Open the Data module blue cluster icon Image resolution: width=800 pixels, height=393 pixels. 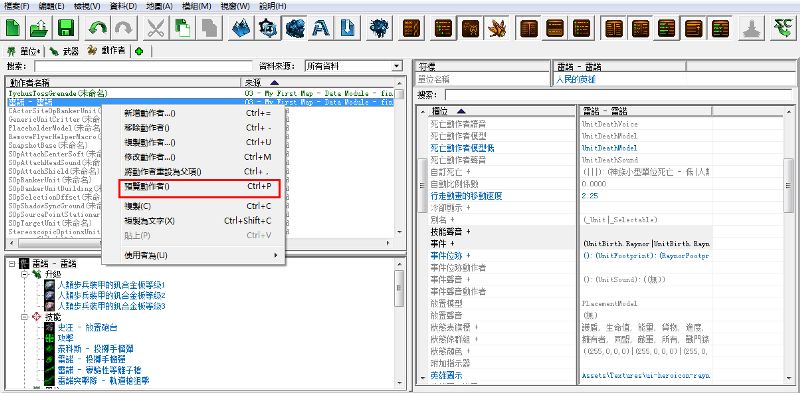tap(294, 27)
